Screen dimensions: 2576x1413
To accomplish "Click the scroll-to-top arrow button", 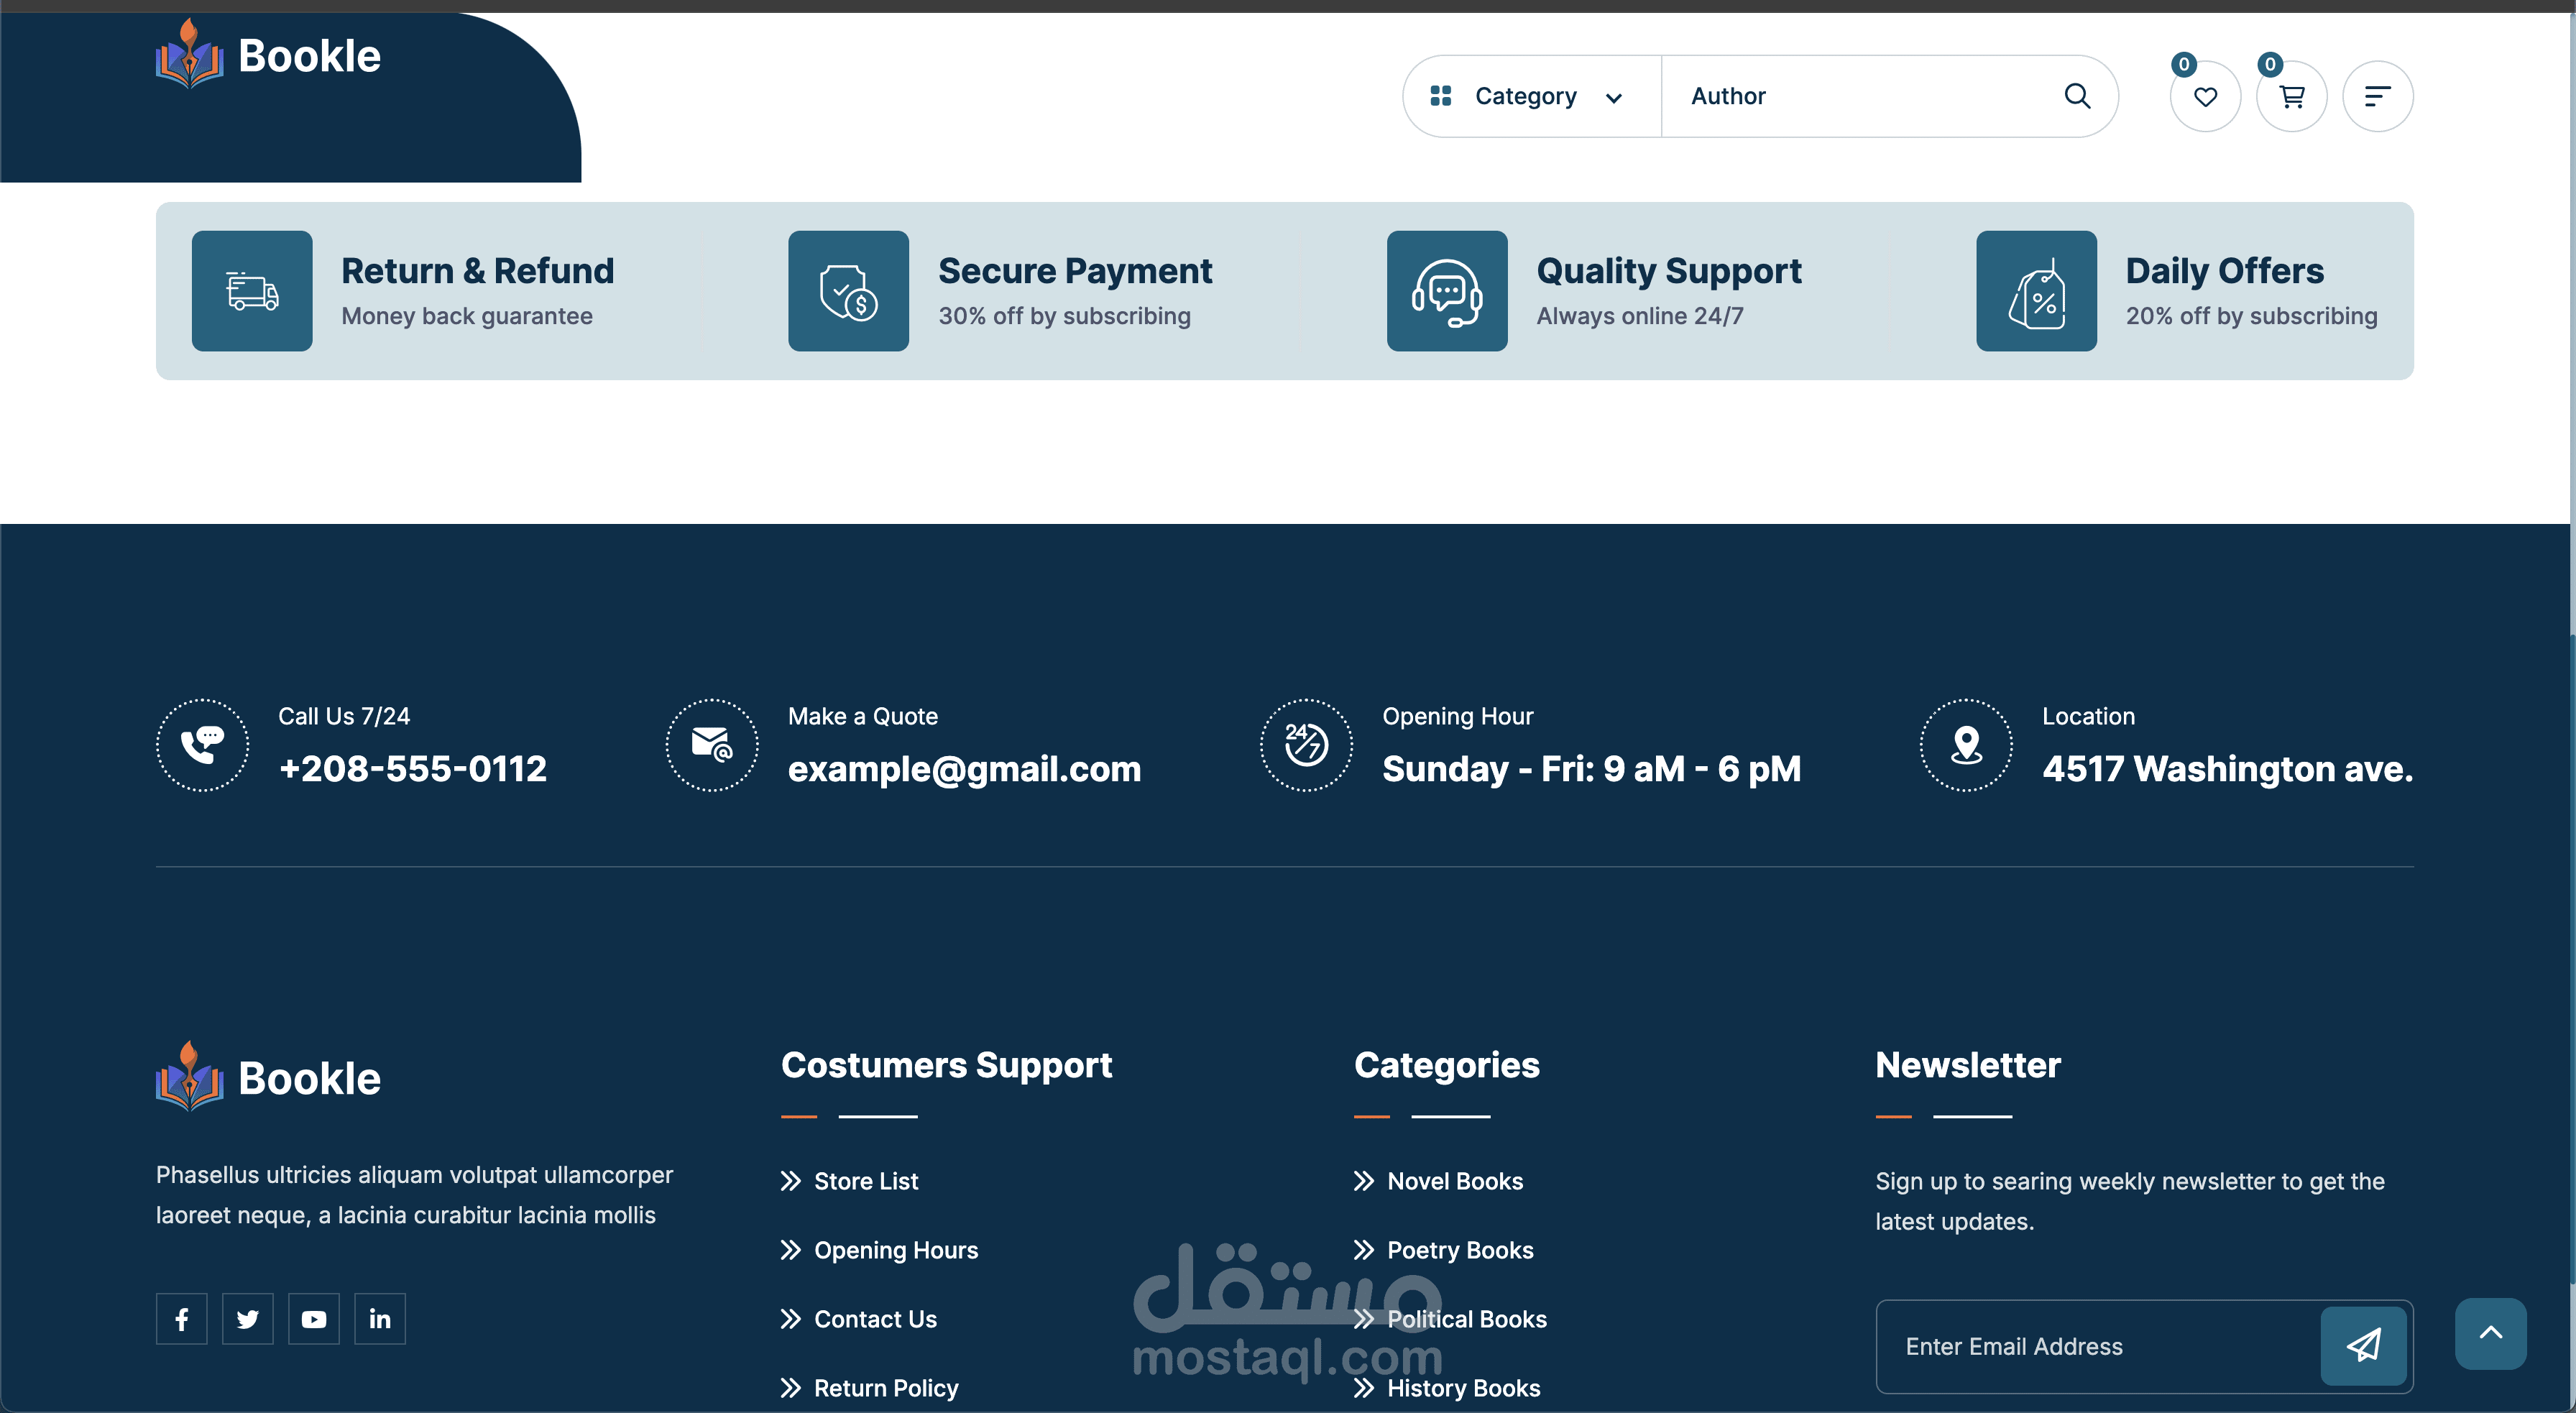I will click(x=2490, y=1333).
